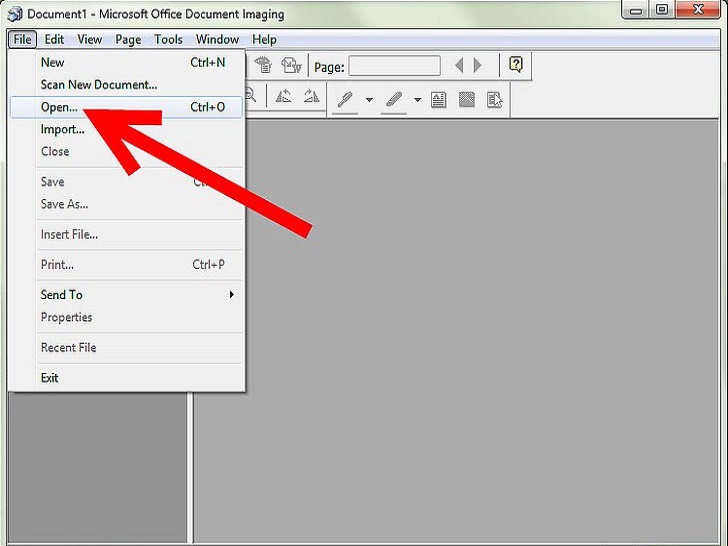Expand the Pen tool options dropdown

coord(370,99)
